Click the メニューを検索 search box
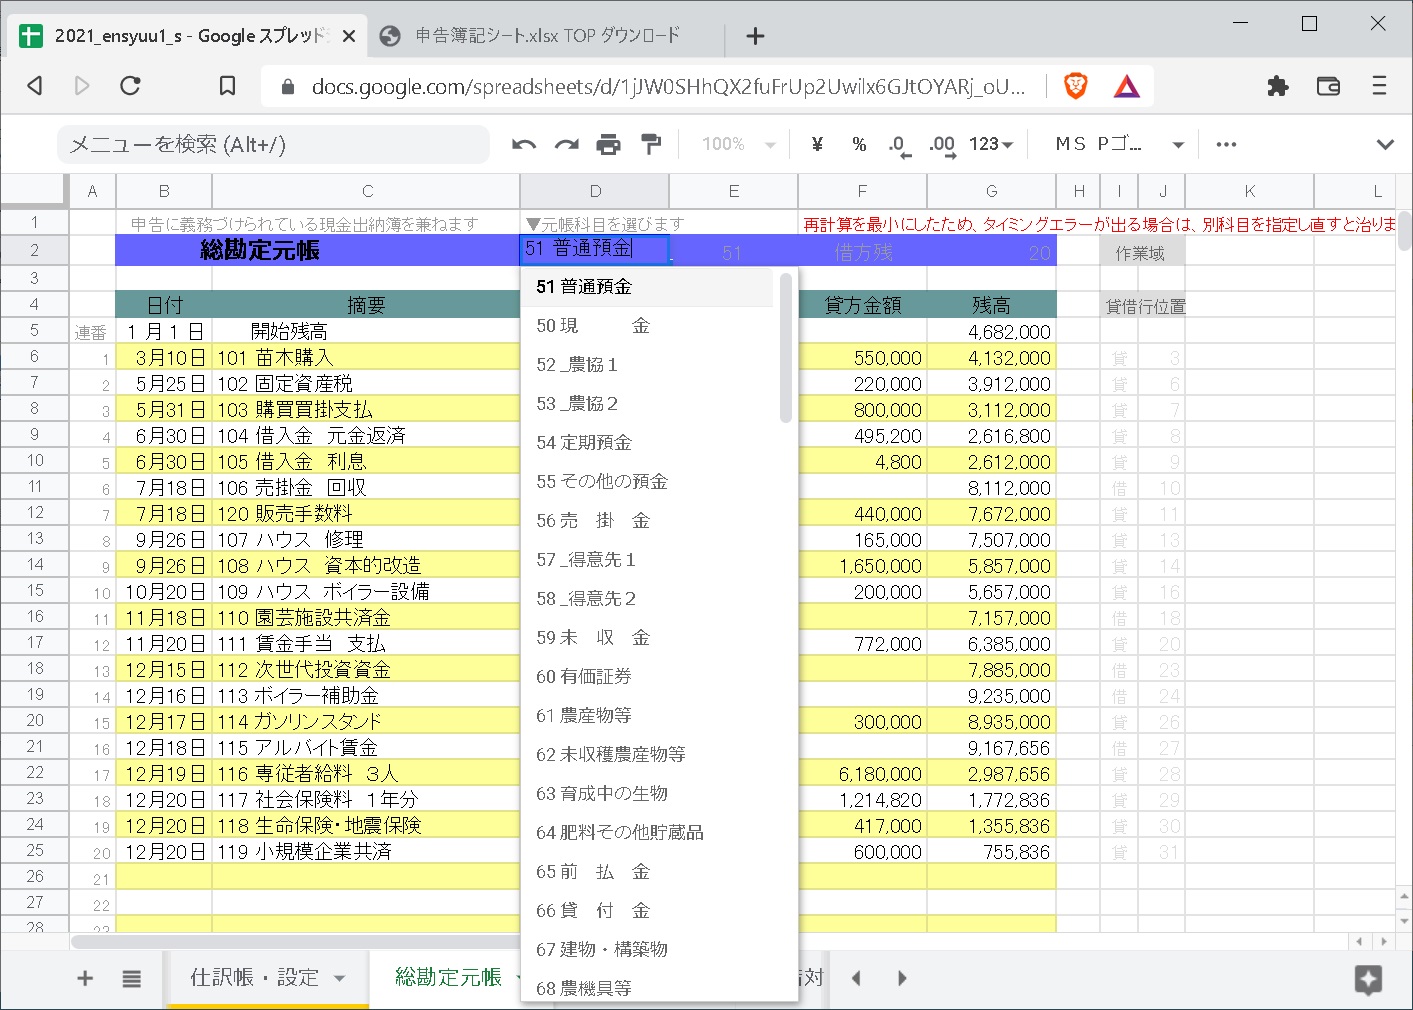This screenshot has width=1413, height=1010. (273, 145)
